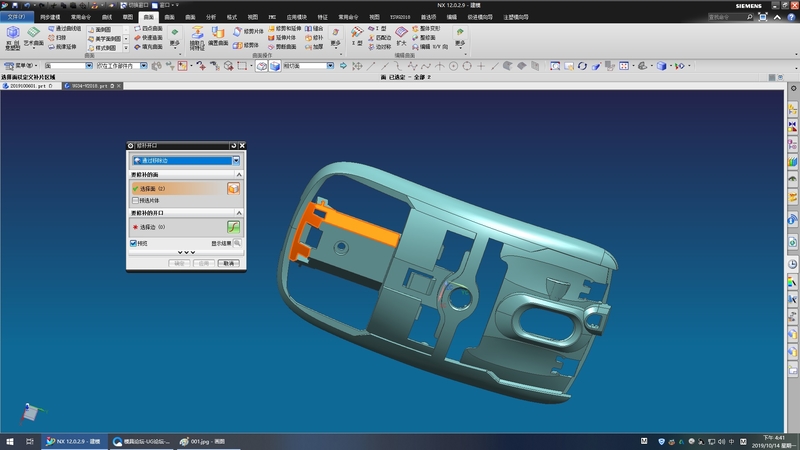This screenshot has width=800, height=450.
Task: Click the help question mark icon
Action: pos(791,17)
